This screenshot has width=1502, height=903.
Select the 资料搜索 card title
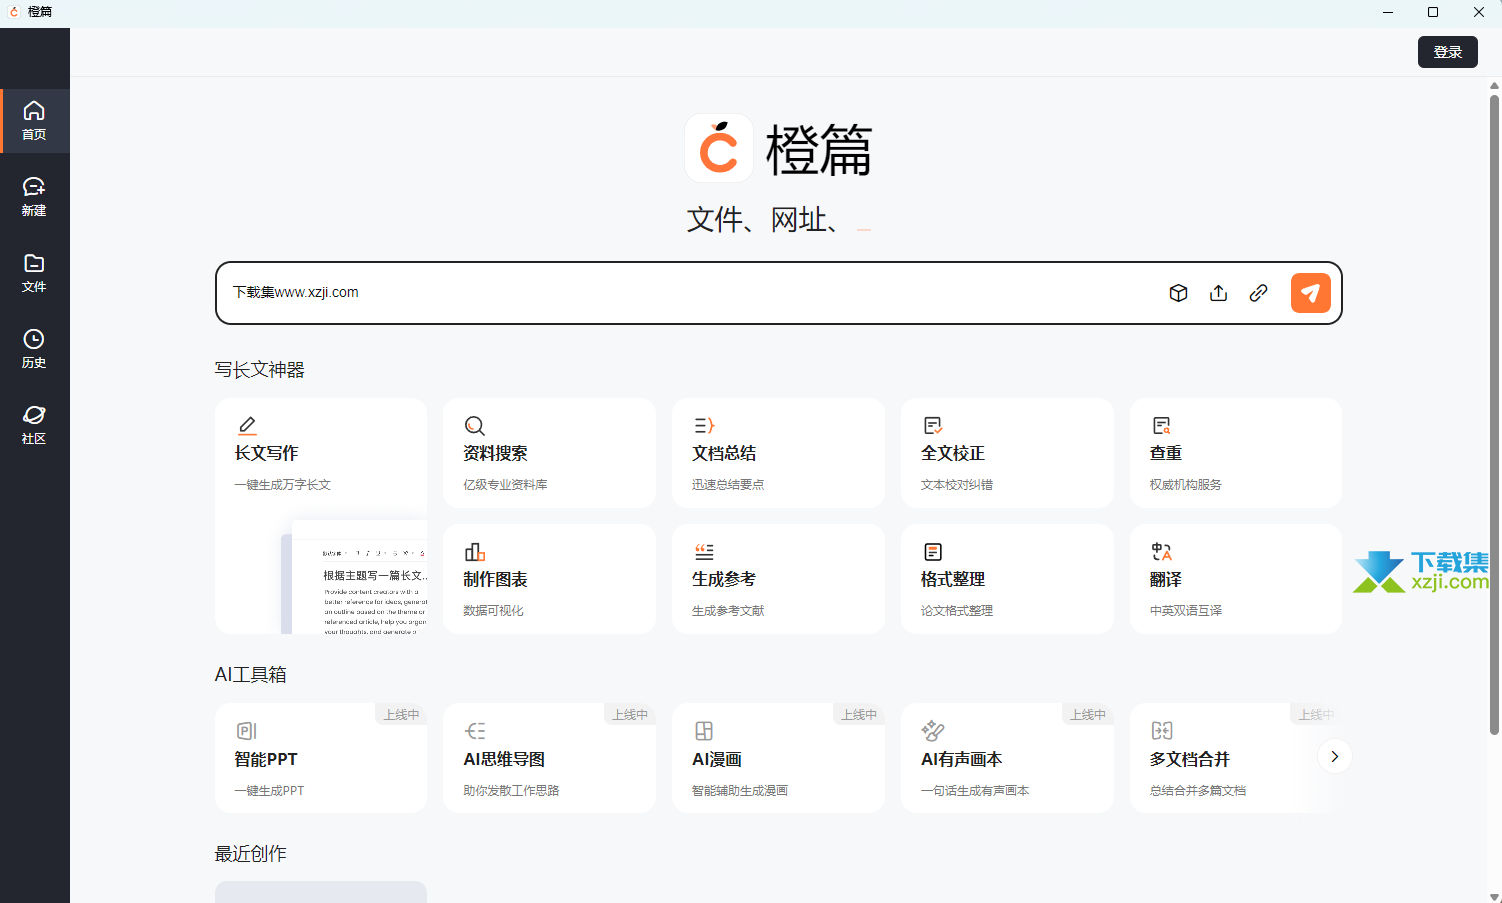(x=495, y=453)
